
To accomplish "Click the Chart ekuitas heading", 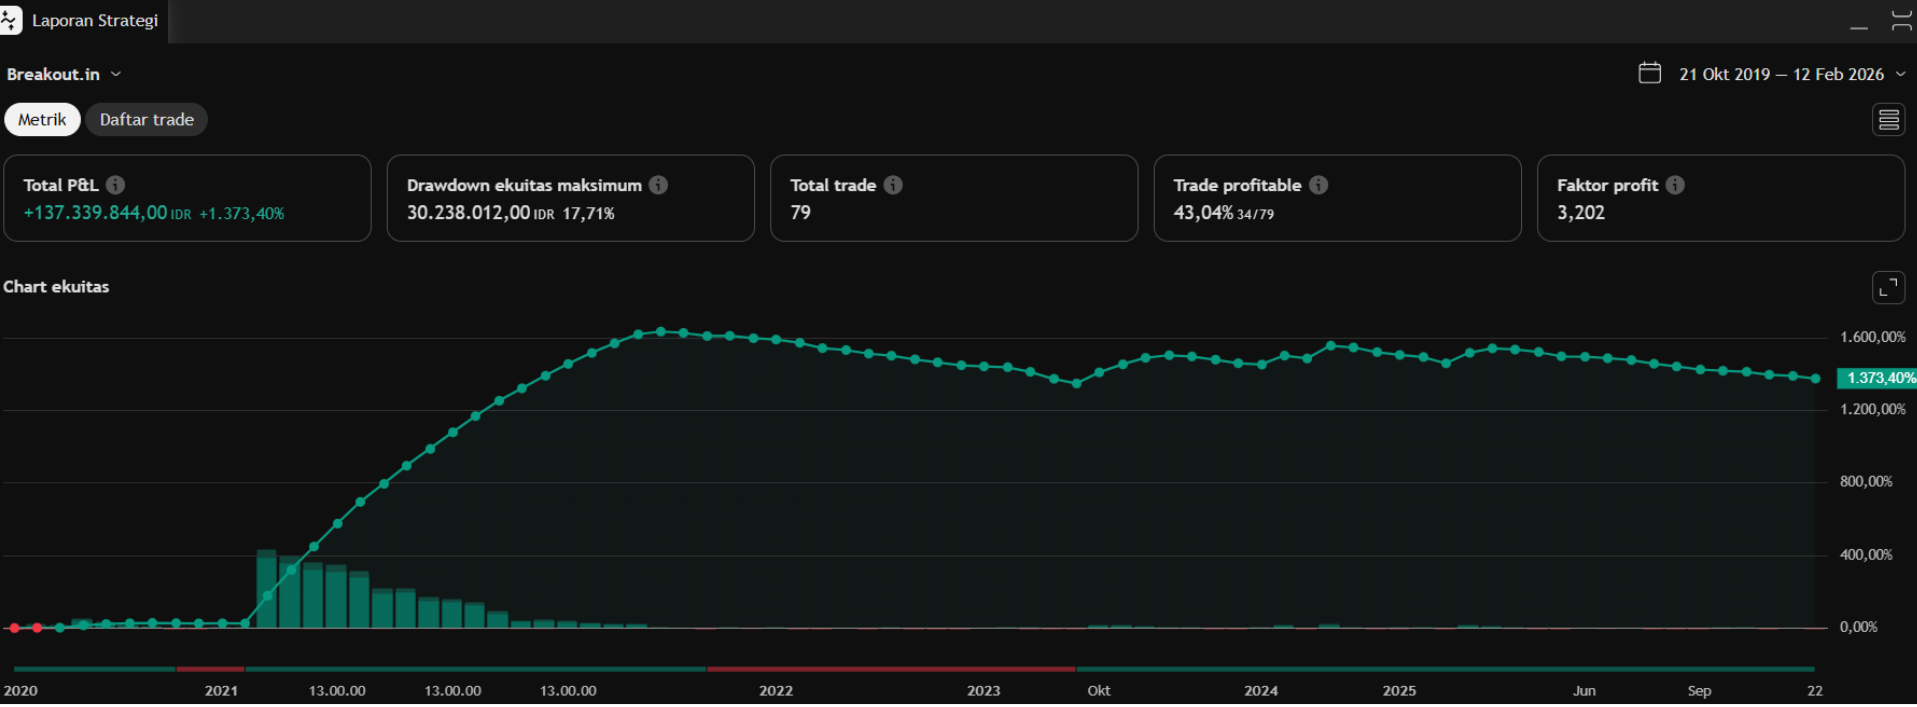I will [x=56, y=287].
